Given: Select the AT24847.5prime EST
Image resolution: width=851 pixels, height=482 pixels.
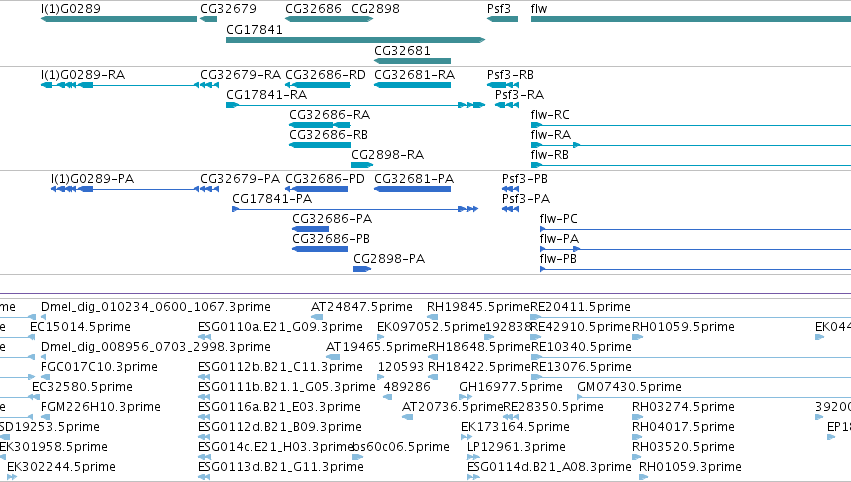Looking at the screenshot, I should (317, 317).
